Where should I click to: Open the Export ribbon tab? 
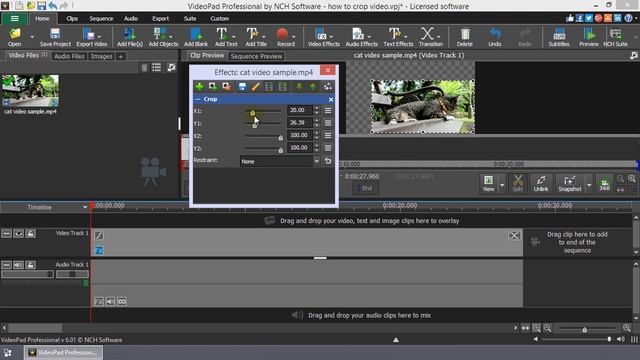tap(160, 18)
